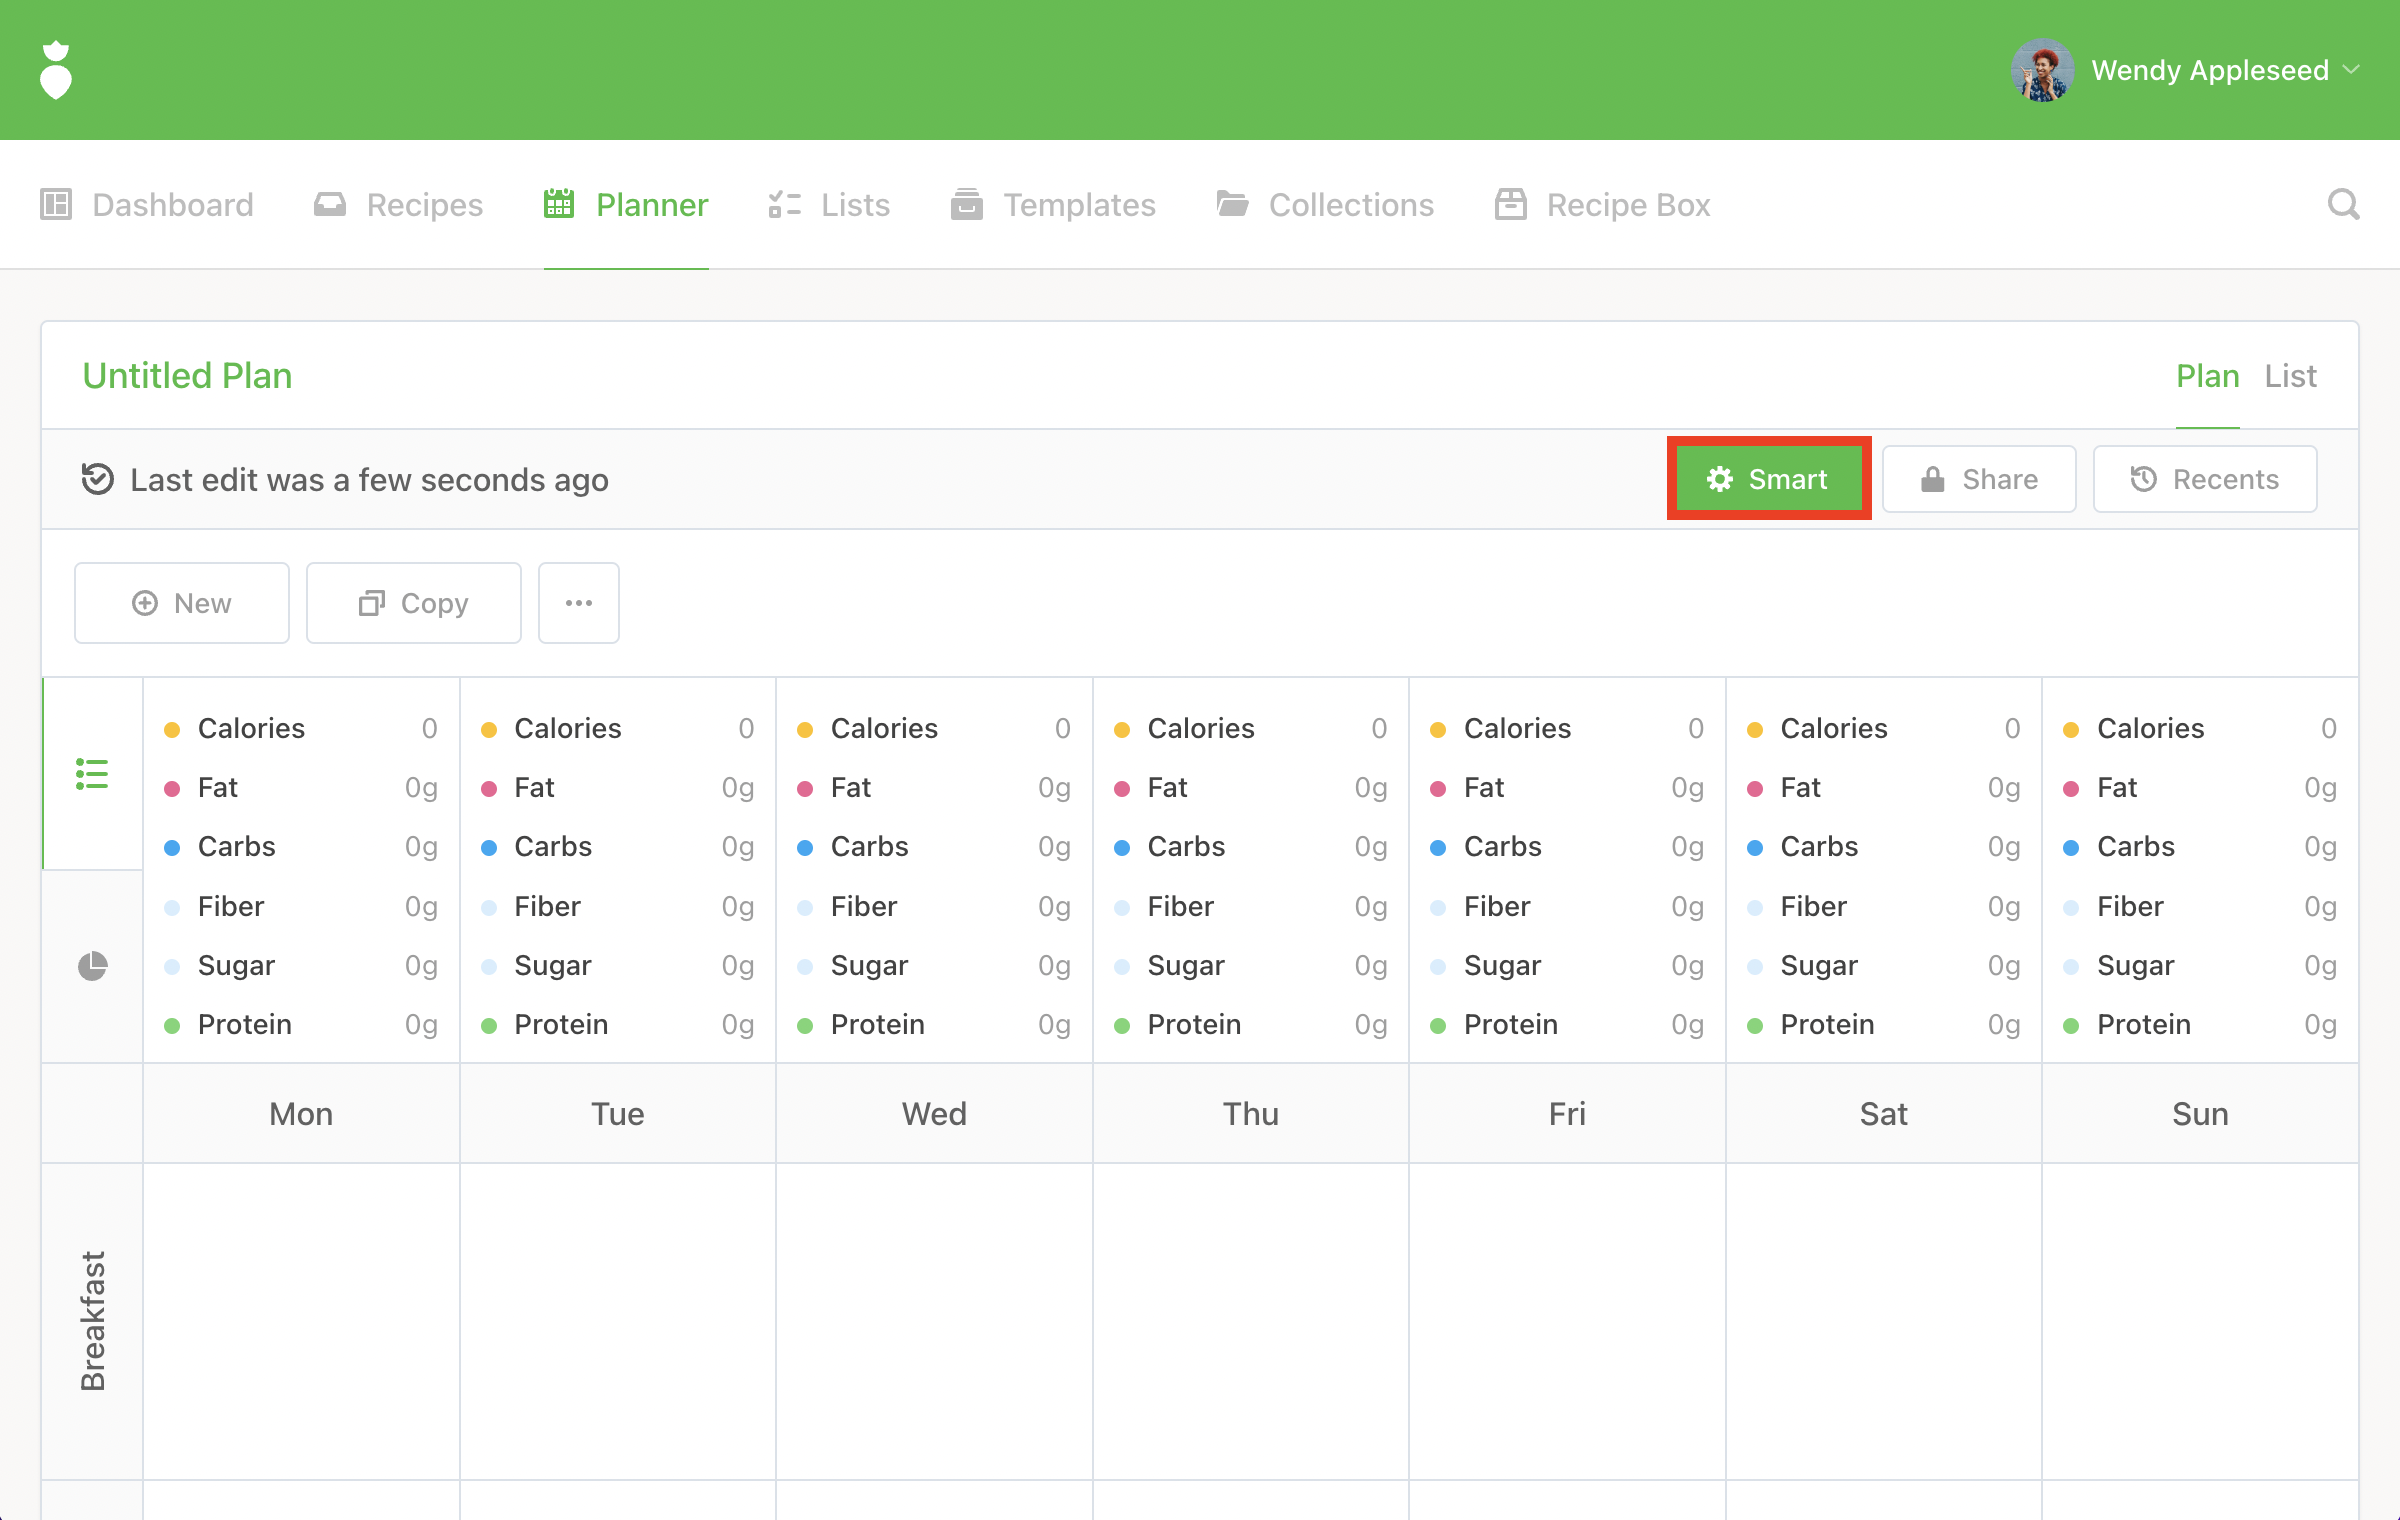Viewport: 2400px width, 1520px height.
Task: Open the three-dots more options button
Action: click(578, 603)
